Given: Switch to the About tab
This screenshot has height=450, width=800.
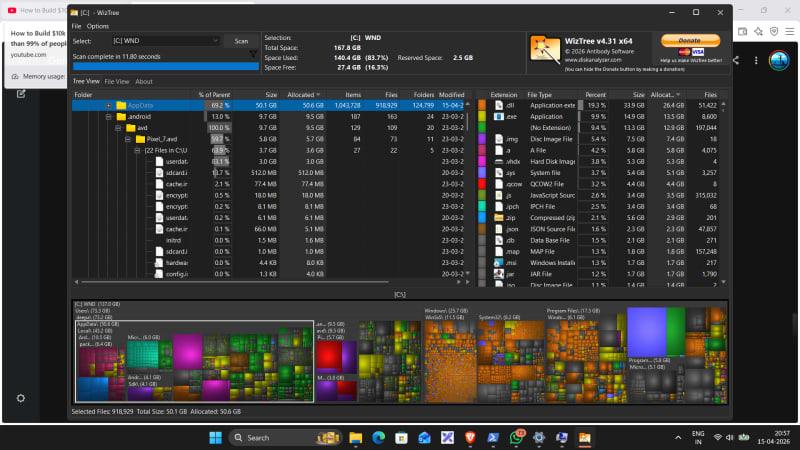Looking at the screenshot, I should tap(144, 81).
